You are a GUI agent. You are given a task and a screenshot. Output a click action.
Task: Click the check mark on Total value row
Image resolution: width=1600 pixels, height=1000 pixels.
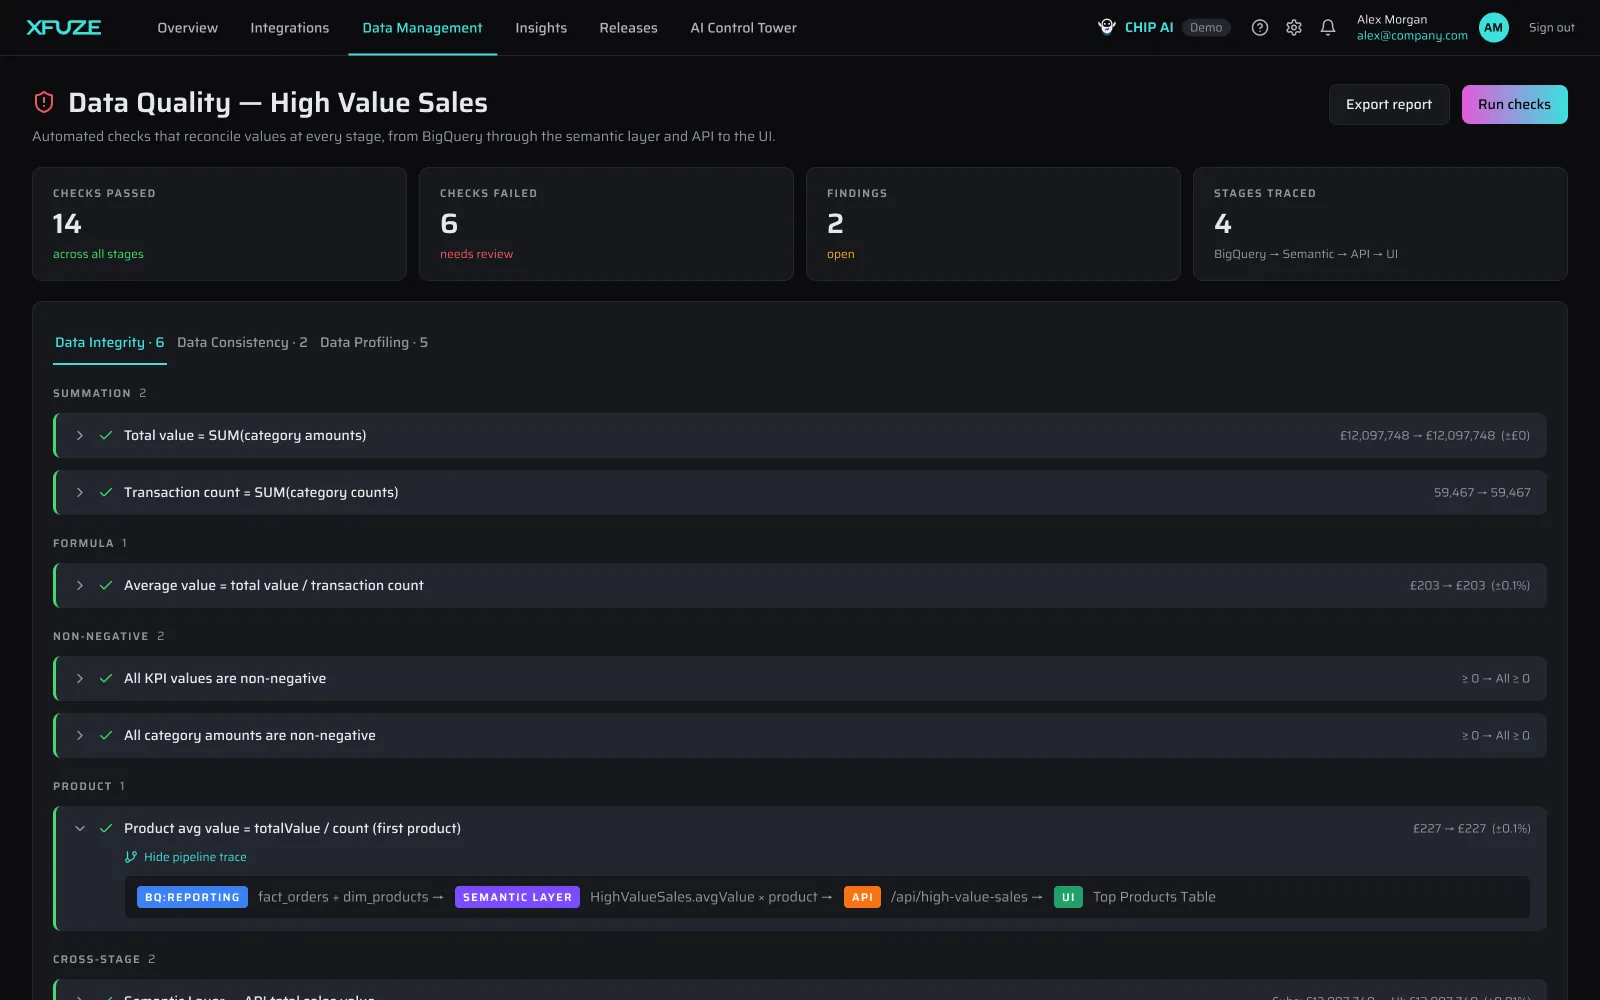[x=106, y=435]
